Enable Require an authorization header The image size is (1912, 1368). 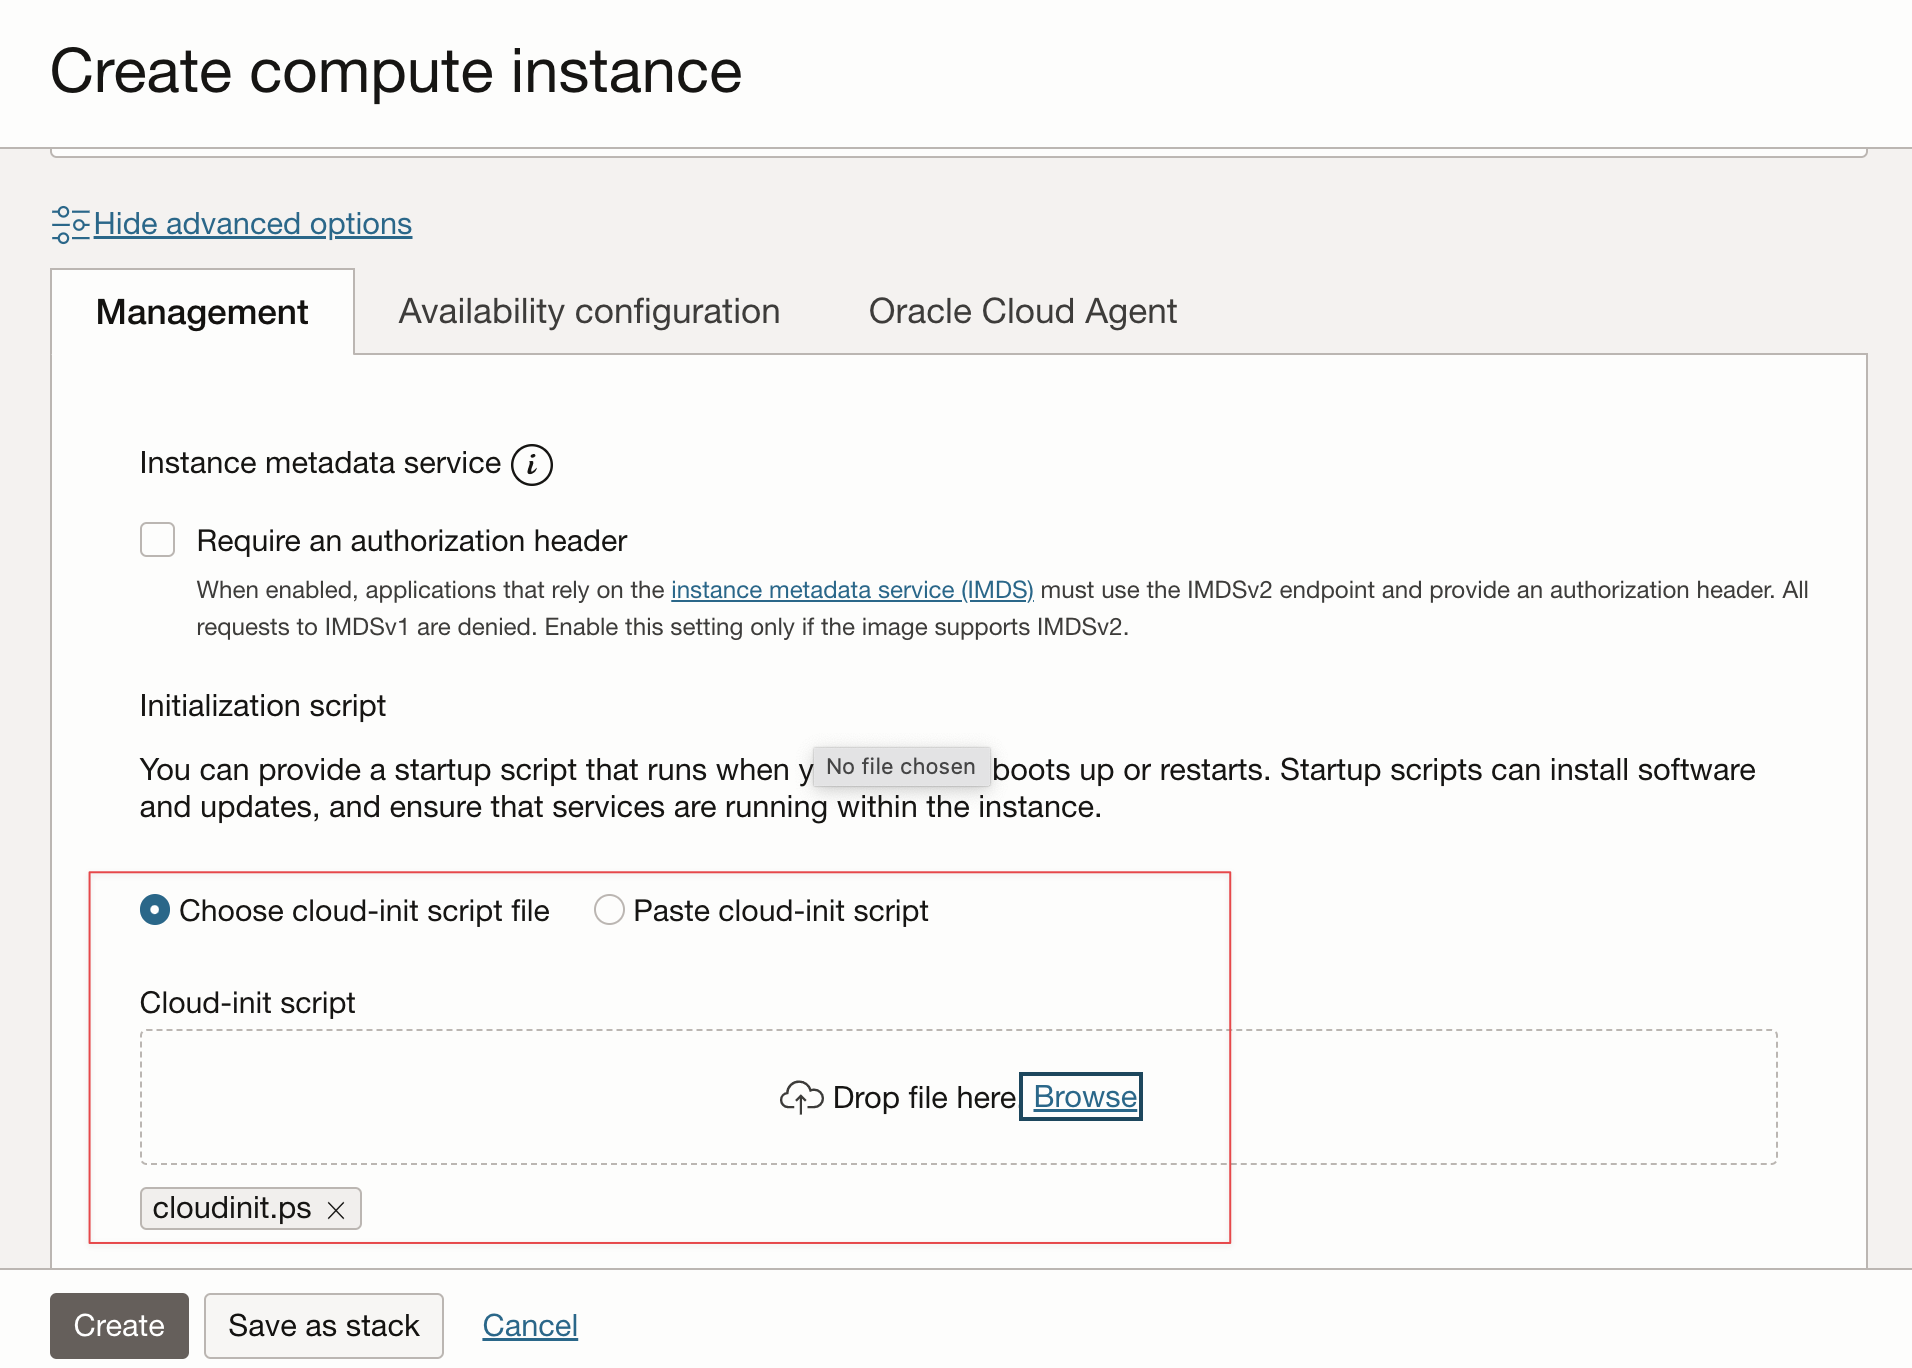coord(157,540)
